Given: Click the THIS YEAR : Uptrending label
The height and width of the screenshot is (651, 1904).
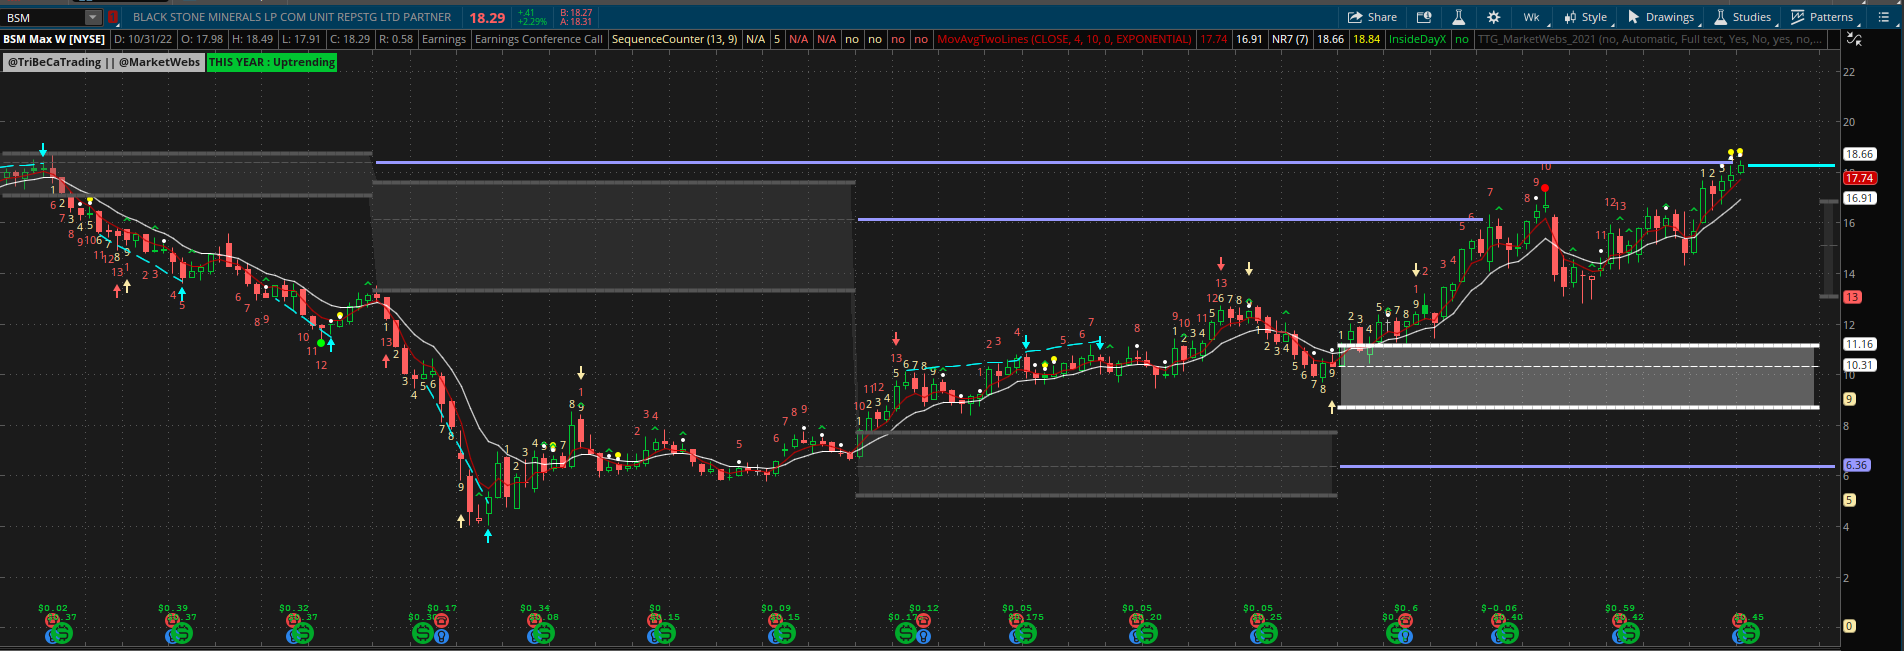Looking at the screenshot, I should point(272,62).
